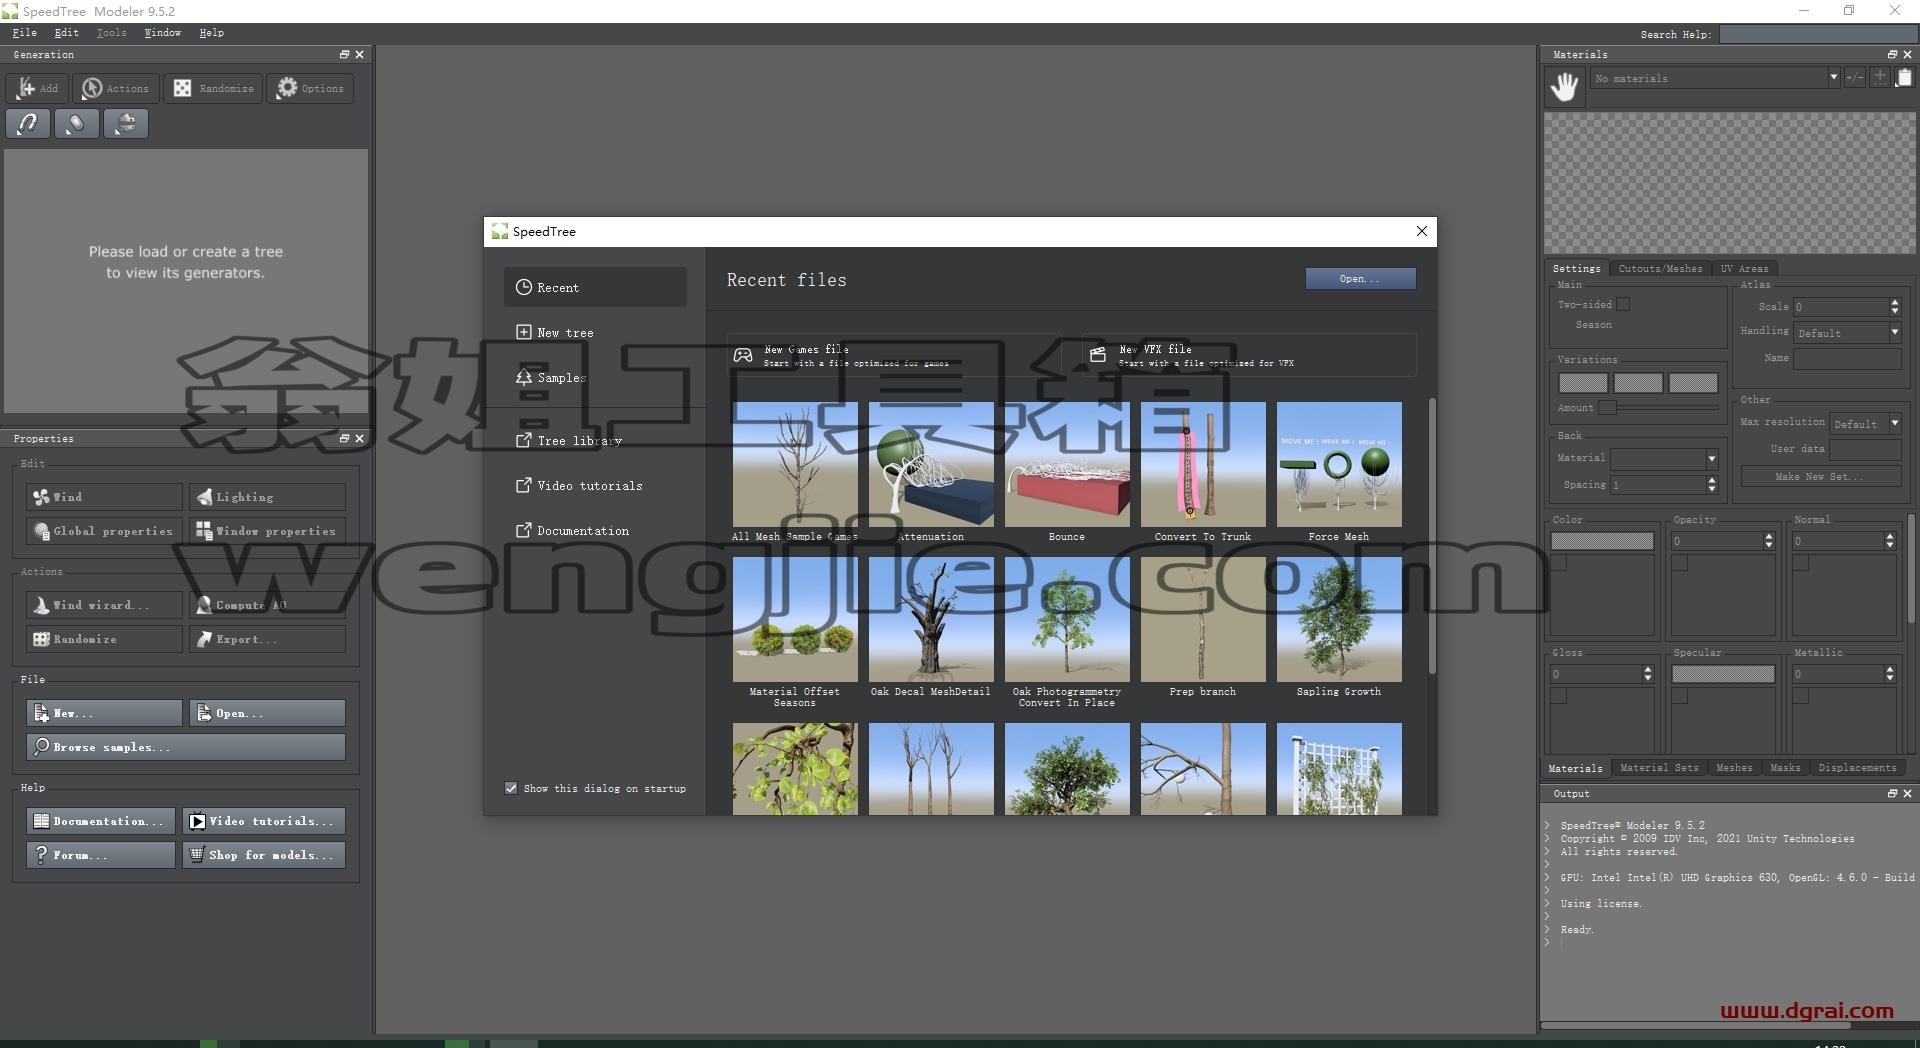Switch to UV Areas tab
This screenshot has height=1048, width=1920.
tap(1744, 268)
